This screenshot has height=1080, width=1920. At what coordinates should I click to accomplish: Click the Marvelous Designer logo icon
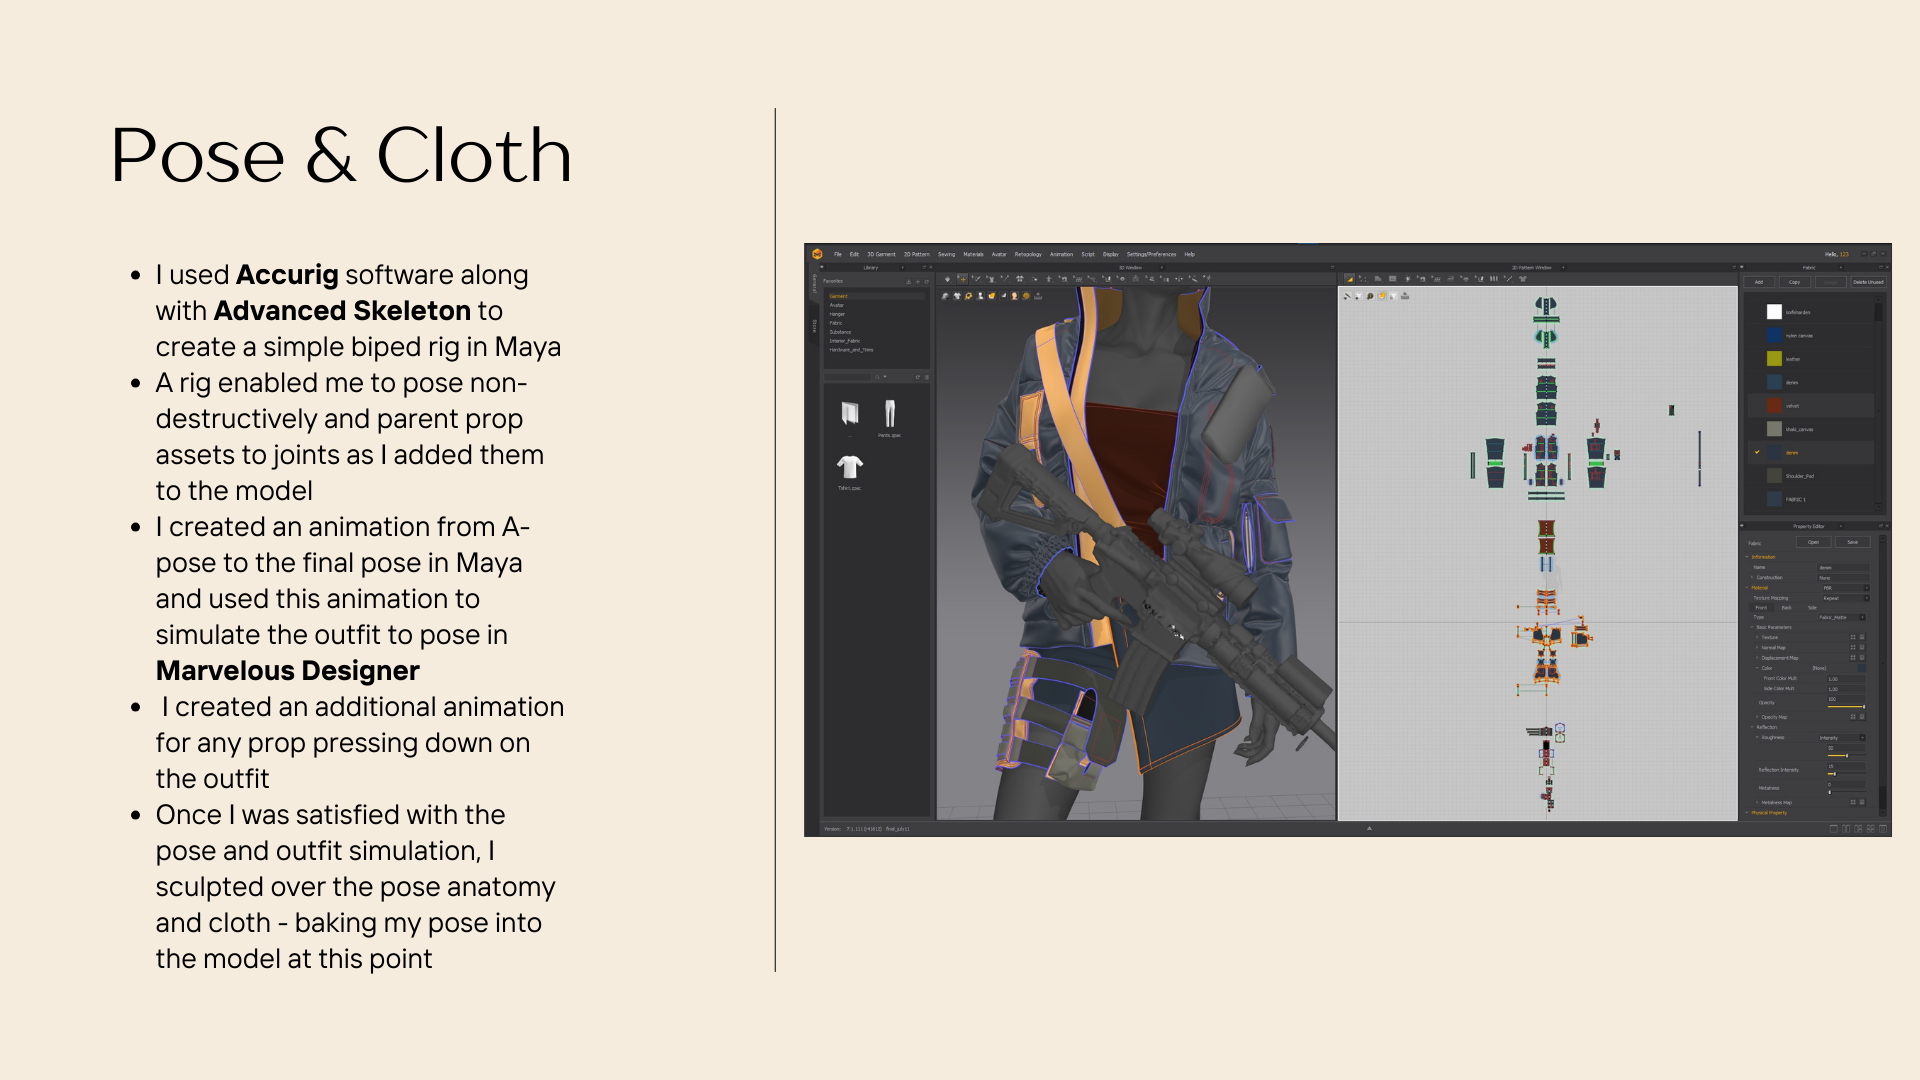tap(817, 254)
